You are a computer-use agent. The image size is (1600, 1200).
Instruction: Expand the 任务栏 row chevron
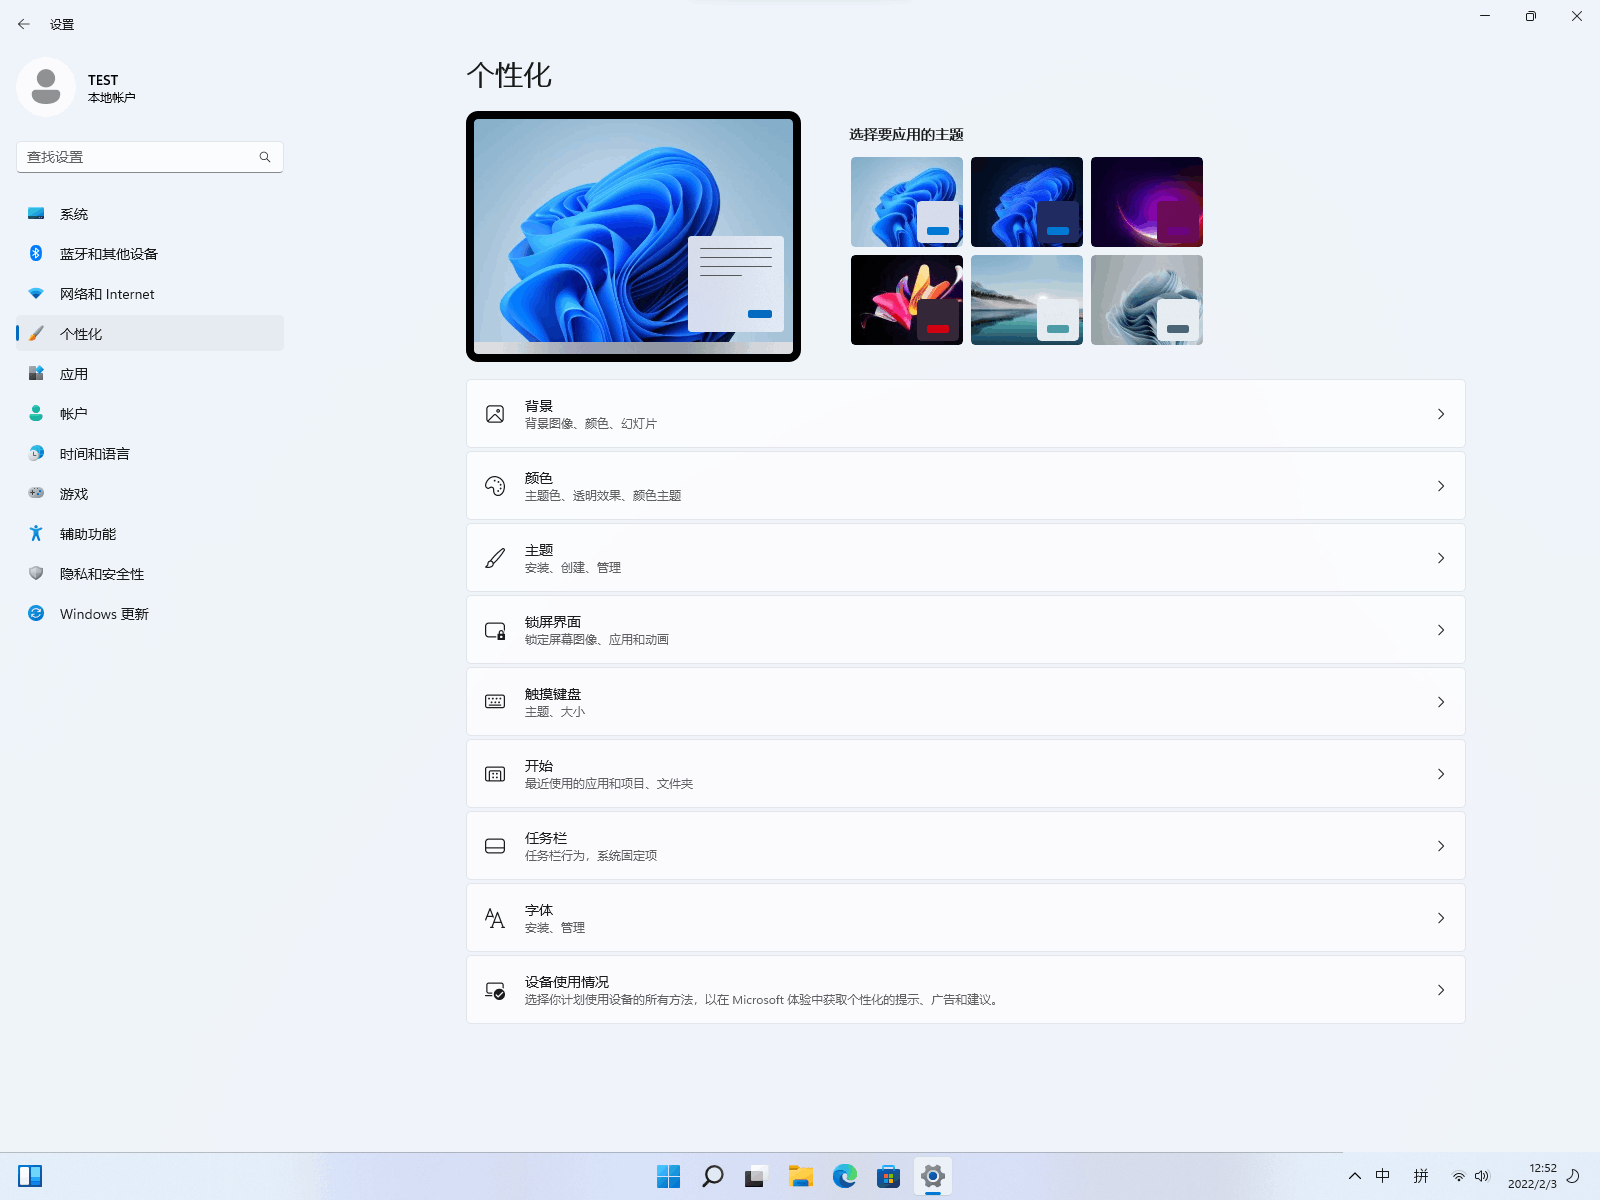pos(1441,846)
